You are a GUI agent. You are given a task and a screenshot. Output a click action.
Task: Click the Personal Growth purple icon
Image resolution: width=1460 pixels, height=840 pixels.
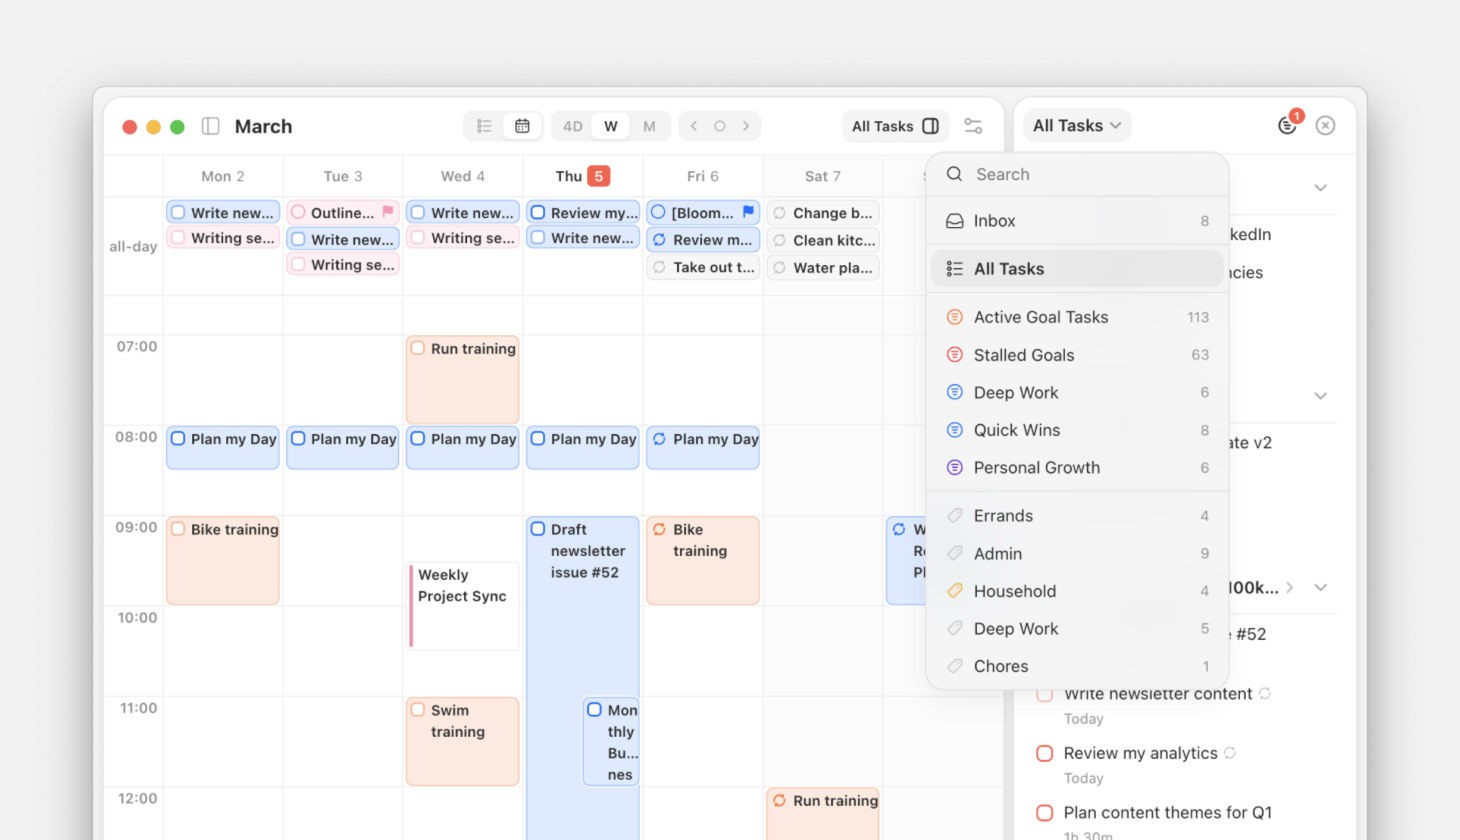(955, 468)
